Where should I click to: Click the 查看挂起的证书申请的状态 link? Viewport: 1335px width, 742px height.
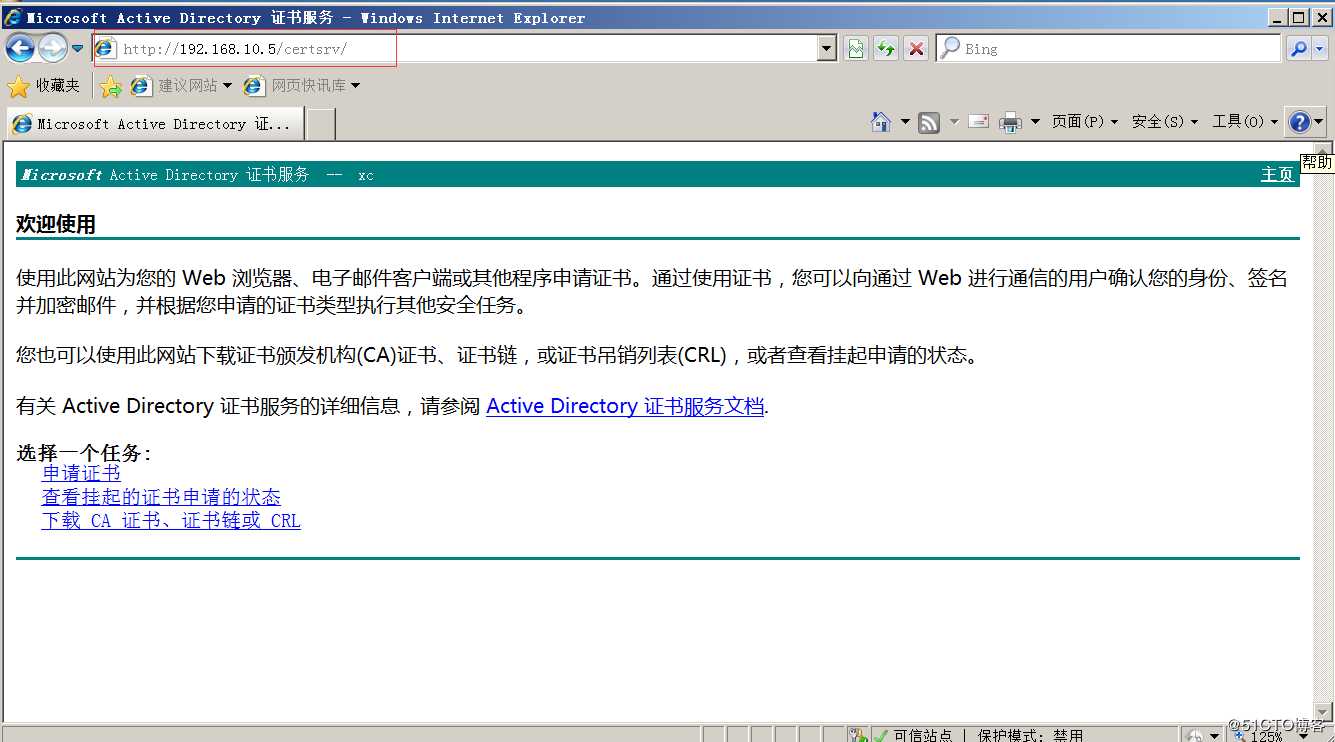click(161, 497)
